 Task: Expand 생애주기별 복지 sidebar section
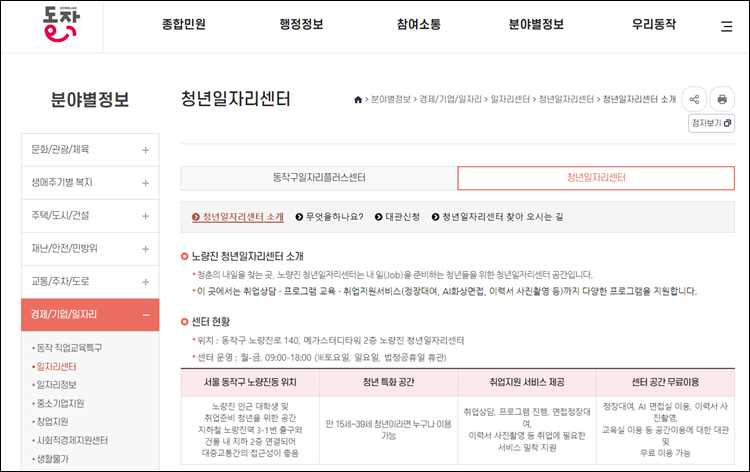(x=90, y=183)
